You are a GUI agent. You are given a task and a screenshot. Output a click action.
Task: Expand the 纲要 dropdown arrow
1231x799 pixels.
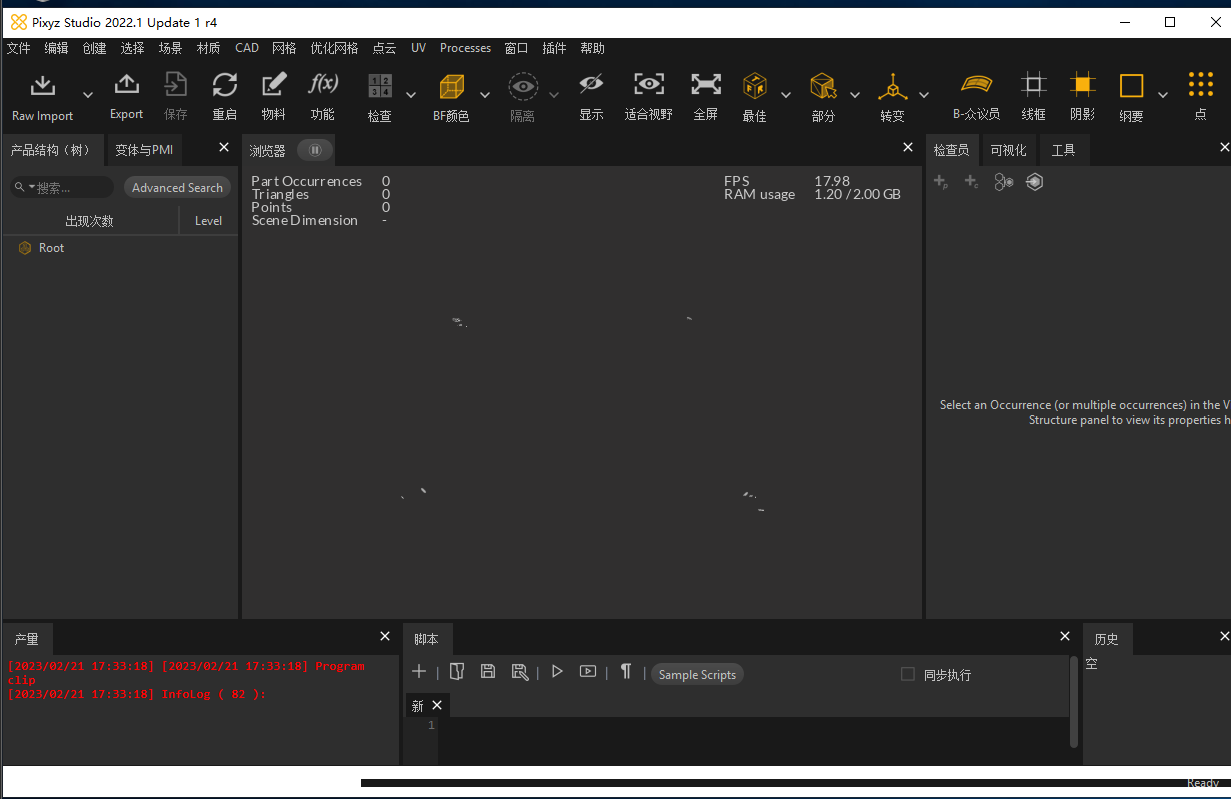tap(1163, 95)
